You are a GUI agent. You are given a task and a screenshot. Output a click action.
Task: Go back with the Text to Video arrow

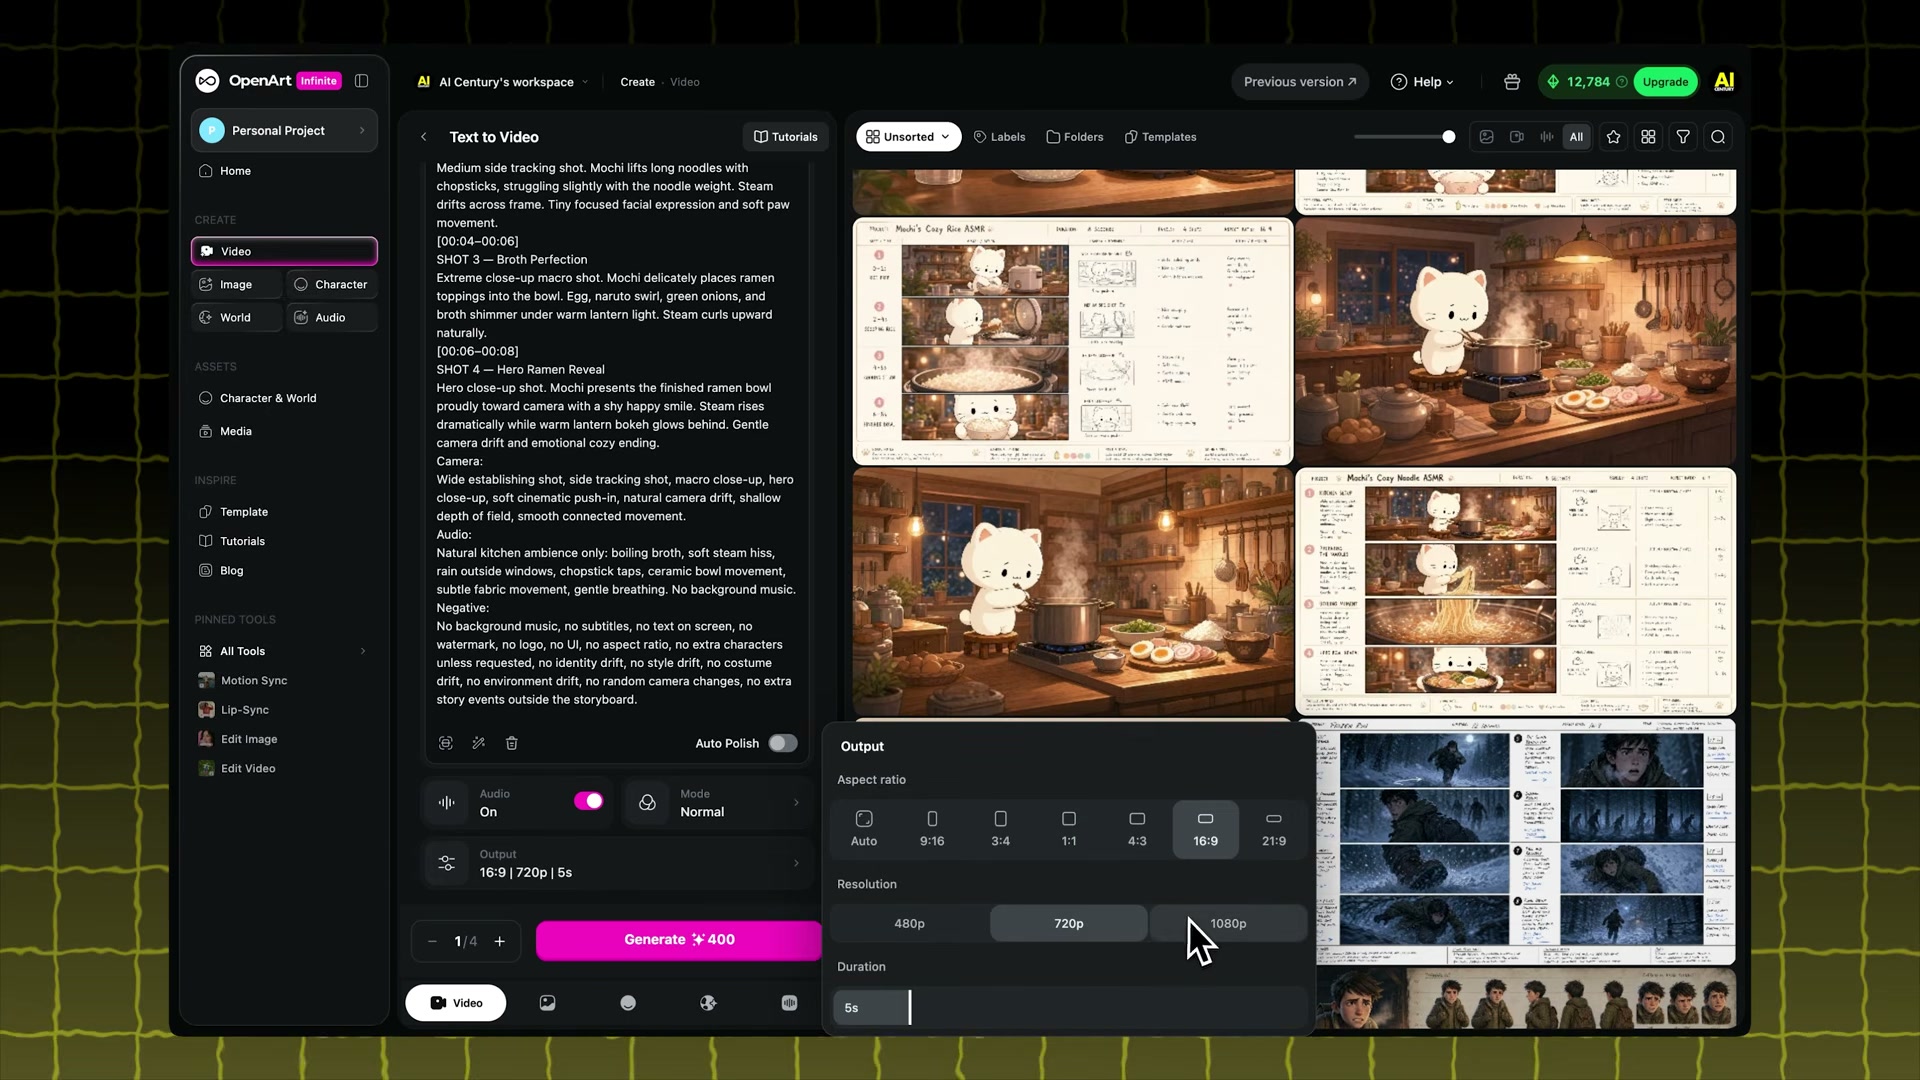click(x=424, y=137)
